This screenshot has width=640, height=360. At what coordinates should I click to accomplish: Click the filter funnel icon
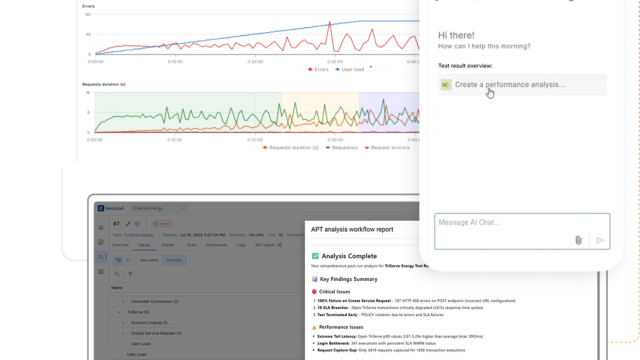pyautogui.click(x=130, y=274)
